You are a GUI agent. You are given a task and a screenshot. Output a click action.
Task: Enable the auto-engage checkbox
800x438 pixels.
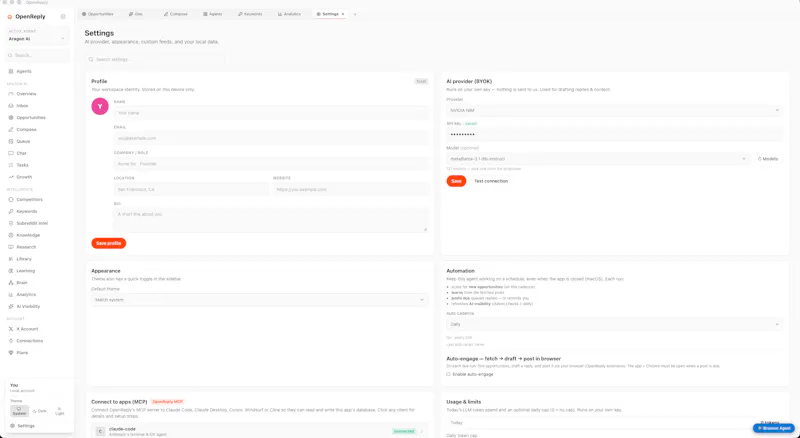(448, 374)
